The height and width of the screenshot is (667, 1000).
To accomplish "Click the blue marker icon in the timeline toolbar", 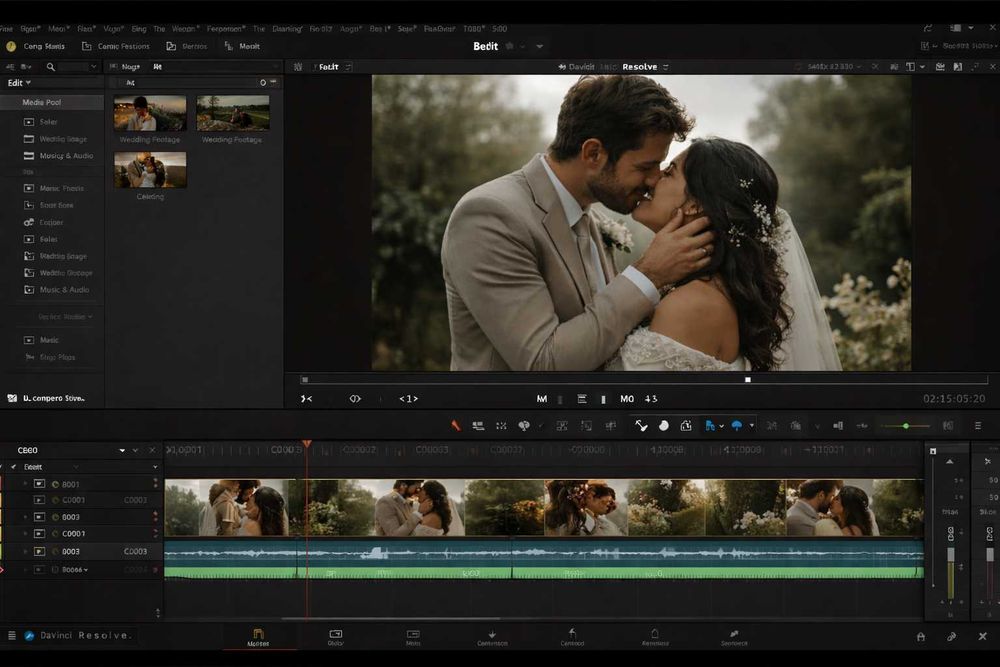I will [737, 425].
